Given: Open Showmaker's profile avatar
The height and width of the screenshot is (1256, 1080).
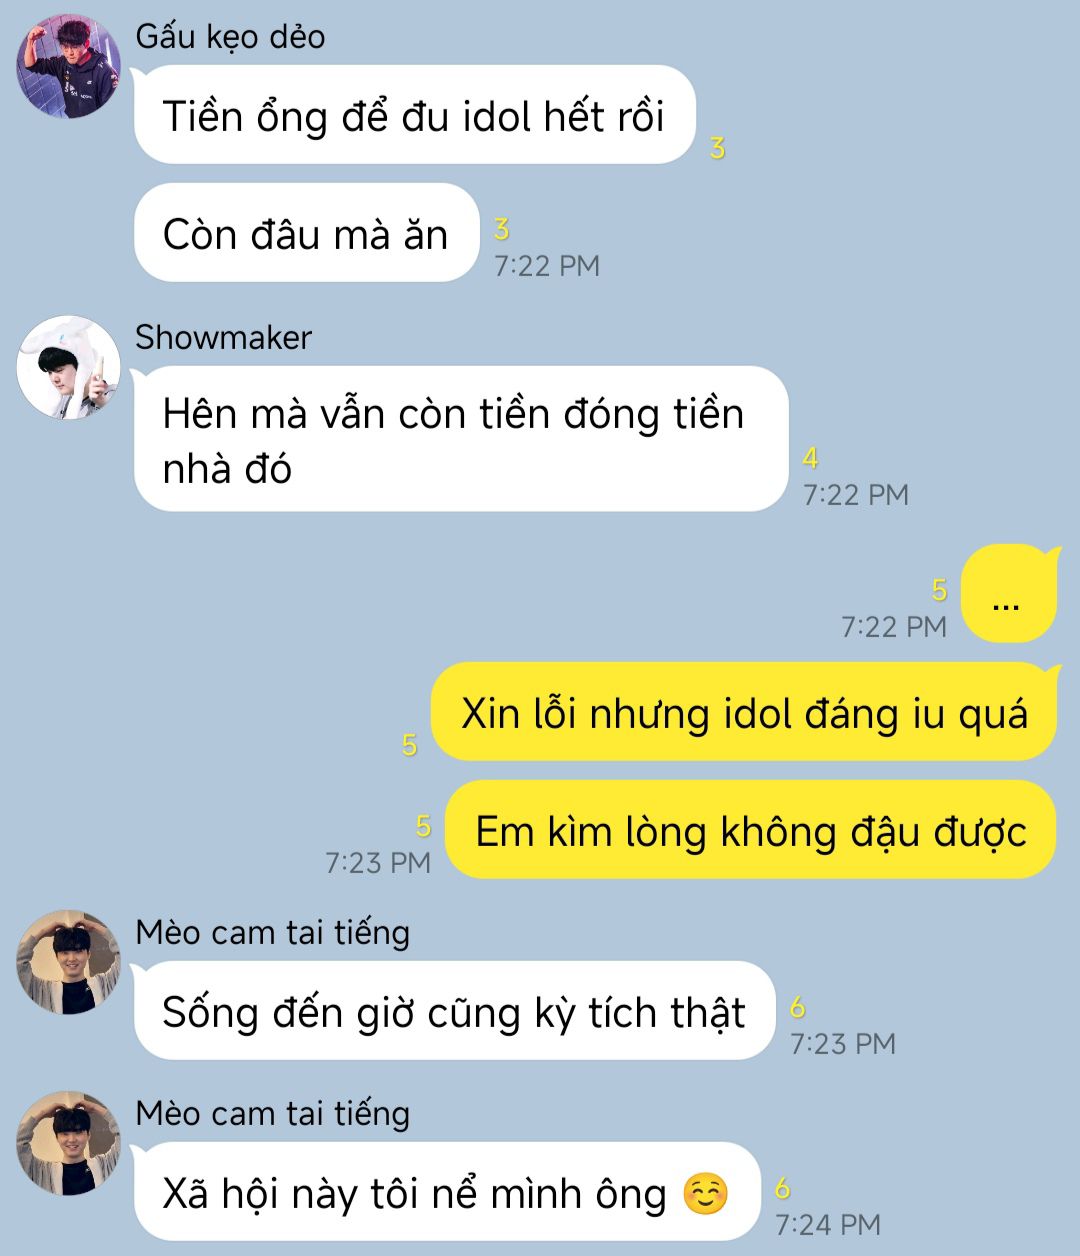Looking at the screenshot, I should (x=69, y=367).
